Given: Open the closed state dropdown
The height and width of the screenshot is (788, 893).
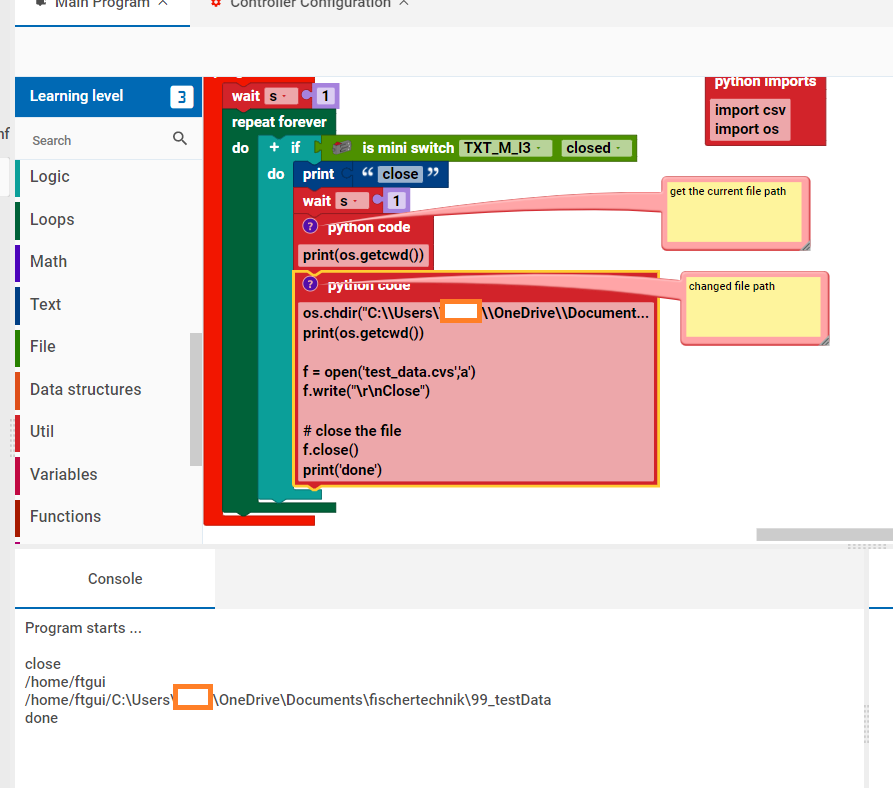Looking at the screenshot, I should [x=596, y=148].
